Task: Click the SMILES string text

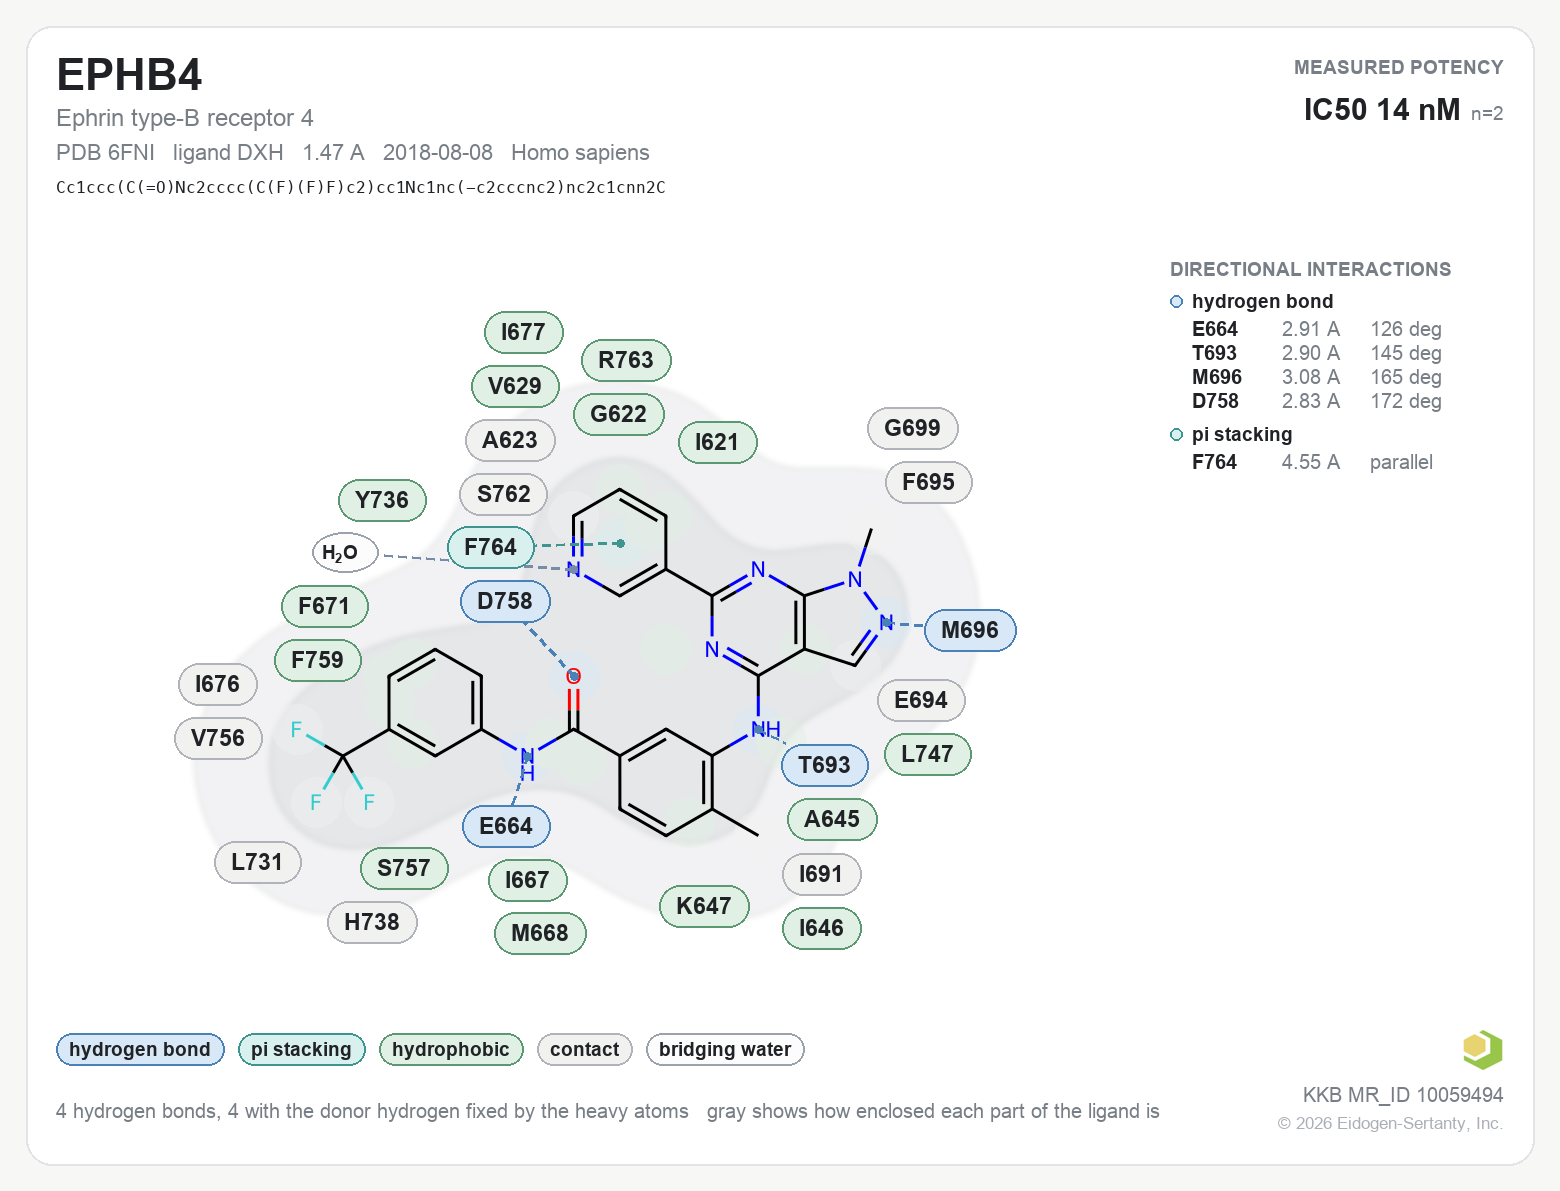Action: 361,187
